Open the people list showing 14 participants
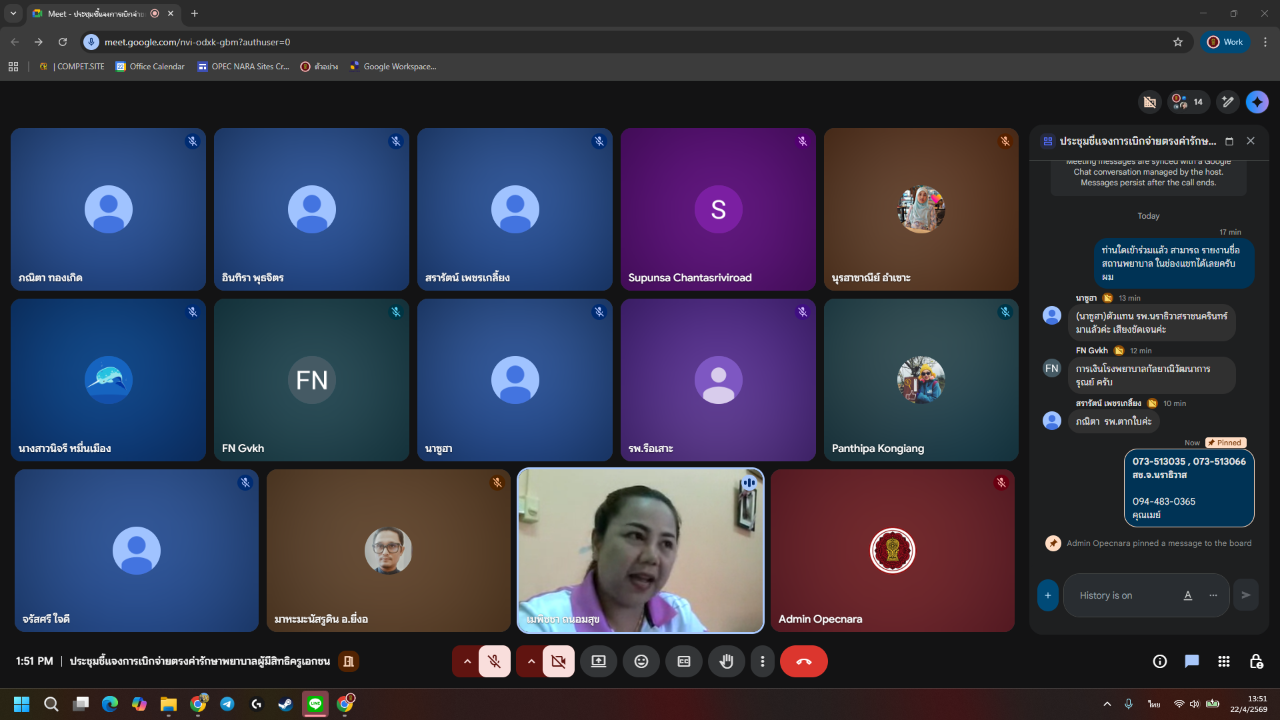Screen dimensions: 1280x720 pos(1187,102)
